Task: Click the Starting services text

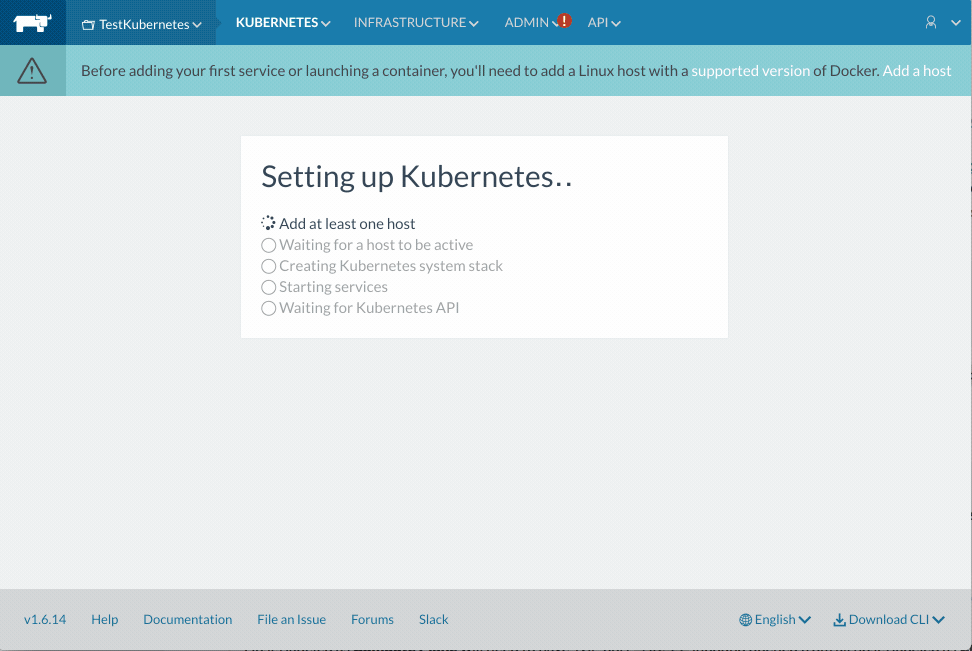Action: (334, 287)
